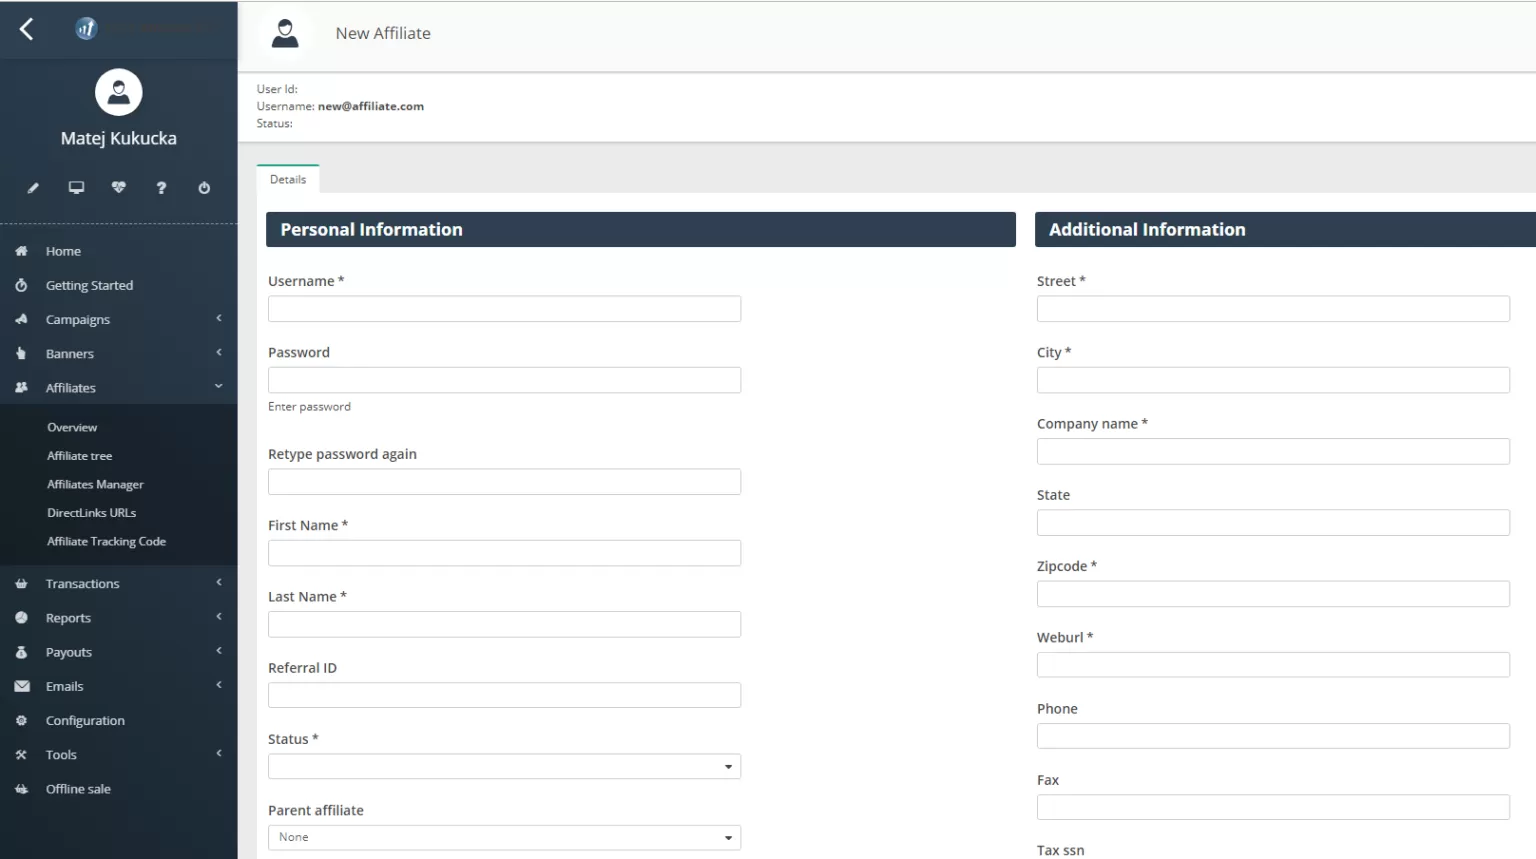Click the Tools wrench icon

21,754
